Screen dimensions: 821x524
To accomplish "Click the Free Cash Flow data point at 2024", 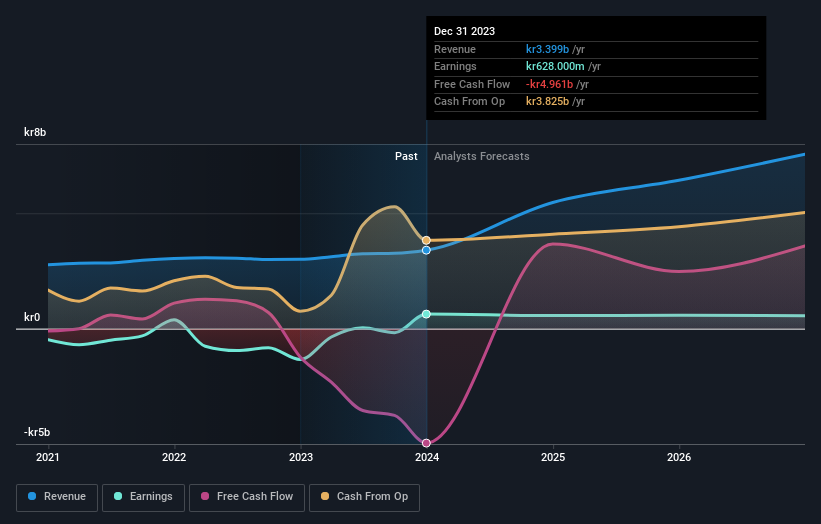I will (426, 443).
